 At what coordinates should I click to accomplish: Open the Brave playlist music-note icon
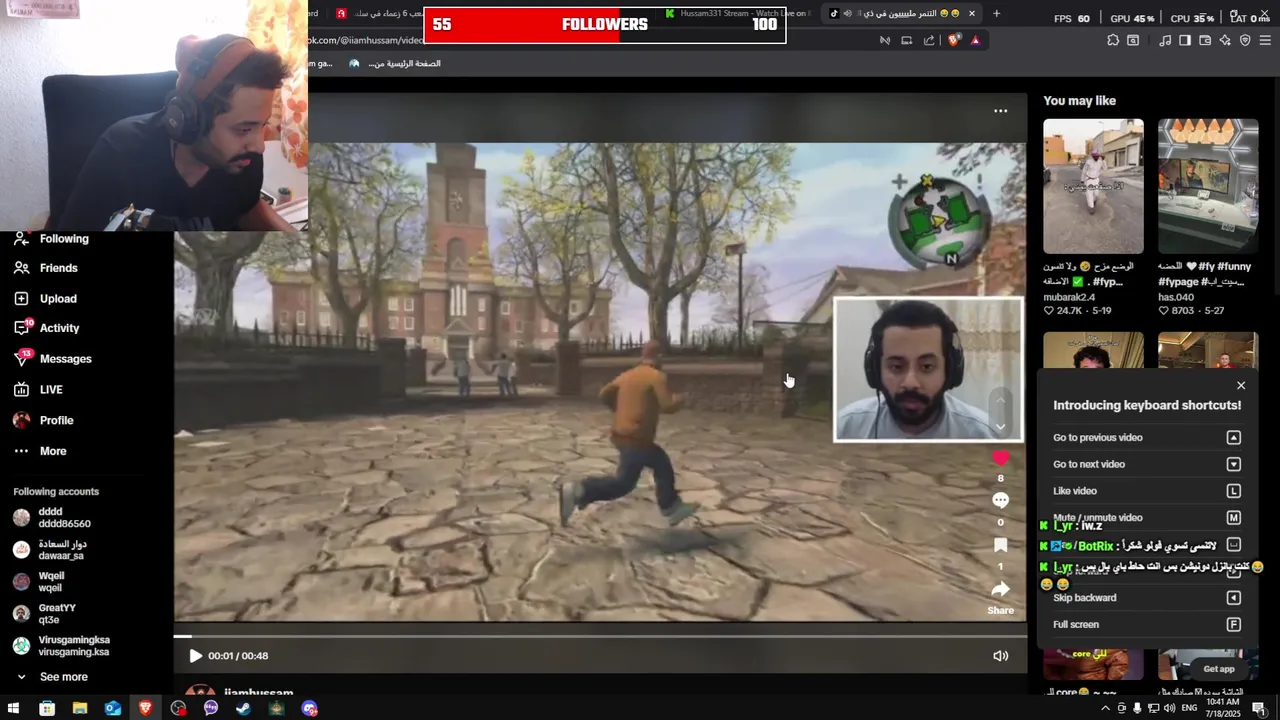click(x=1165, y=40)
